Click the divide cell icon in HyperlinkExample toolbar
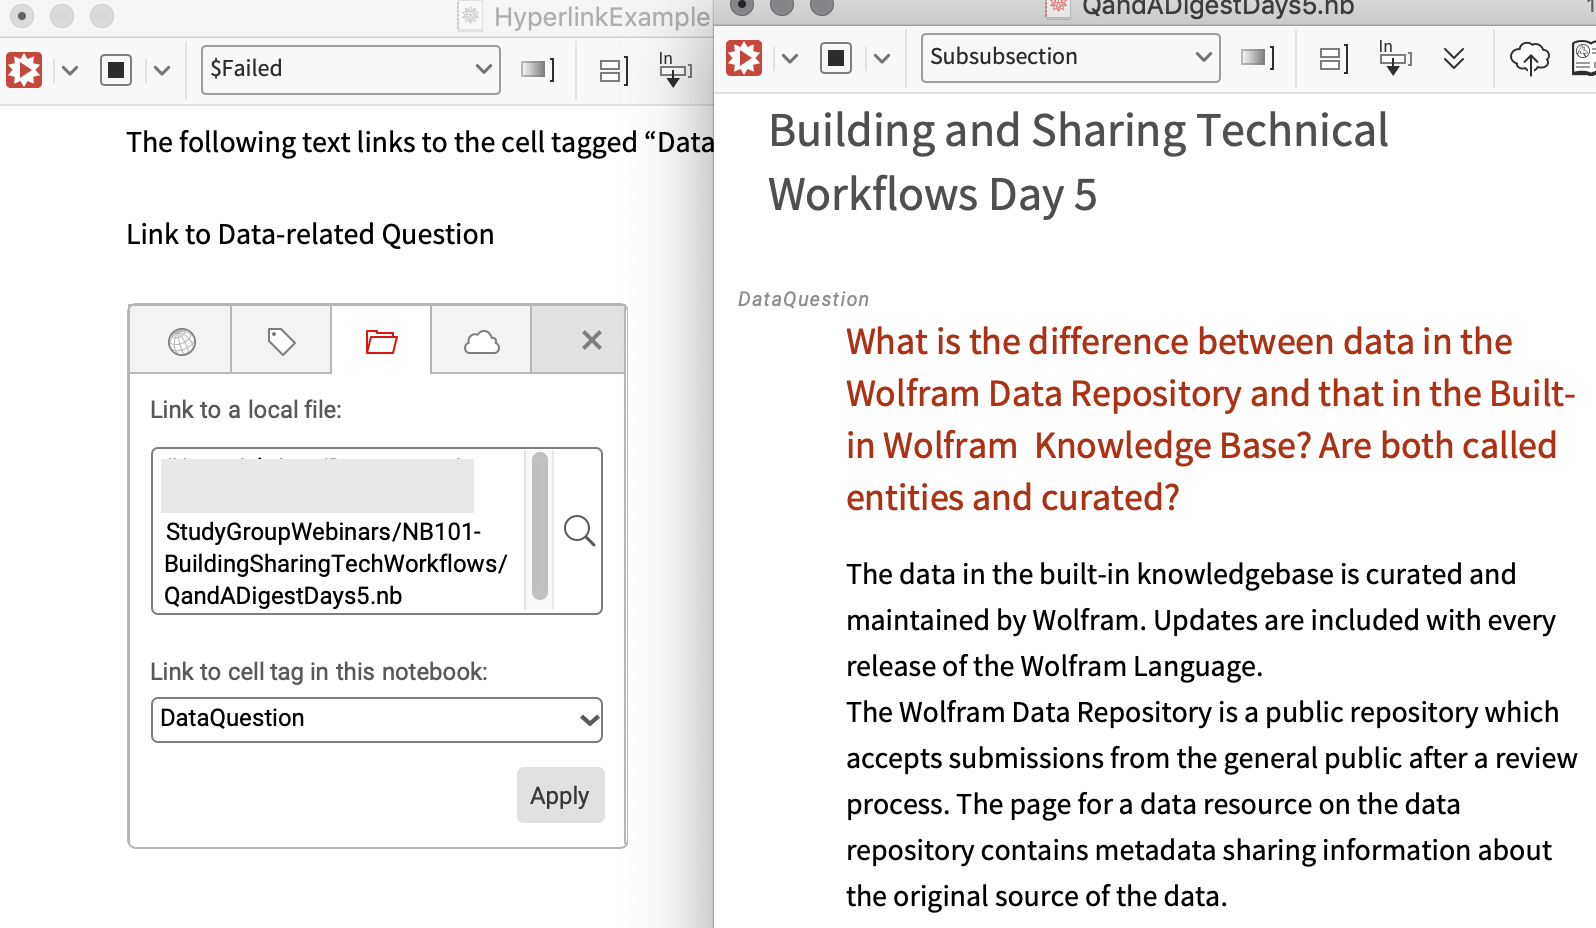The height and width of the screenshot is (928, 1596). point(614,70)
